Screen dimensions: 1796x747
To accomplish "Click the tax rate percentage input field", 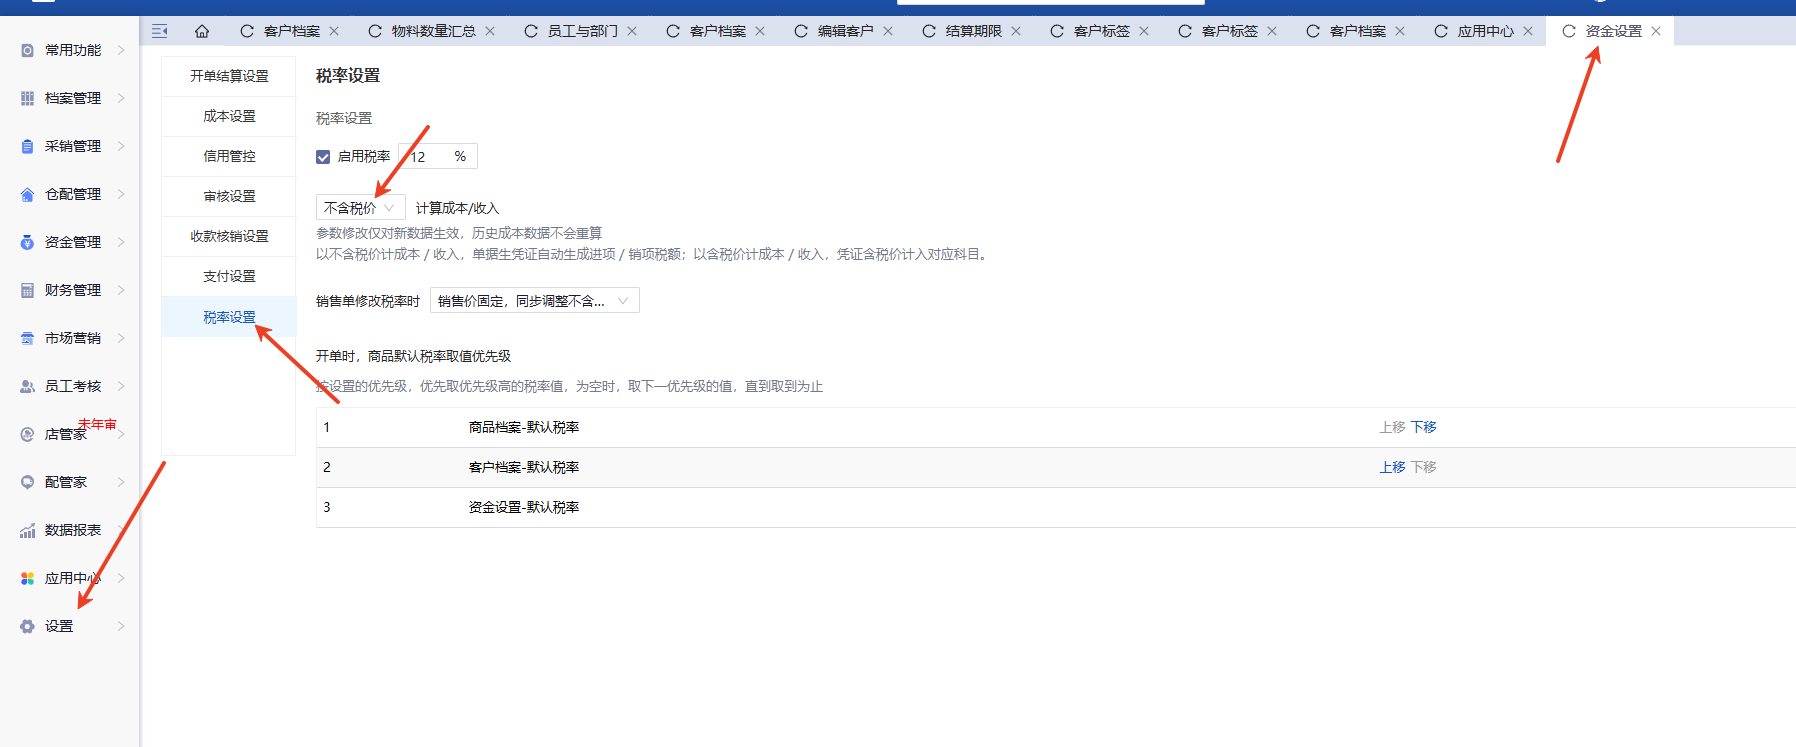I will coord(428,157).
